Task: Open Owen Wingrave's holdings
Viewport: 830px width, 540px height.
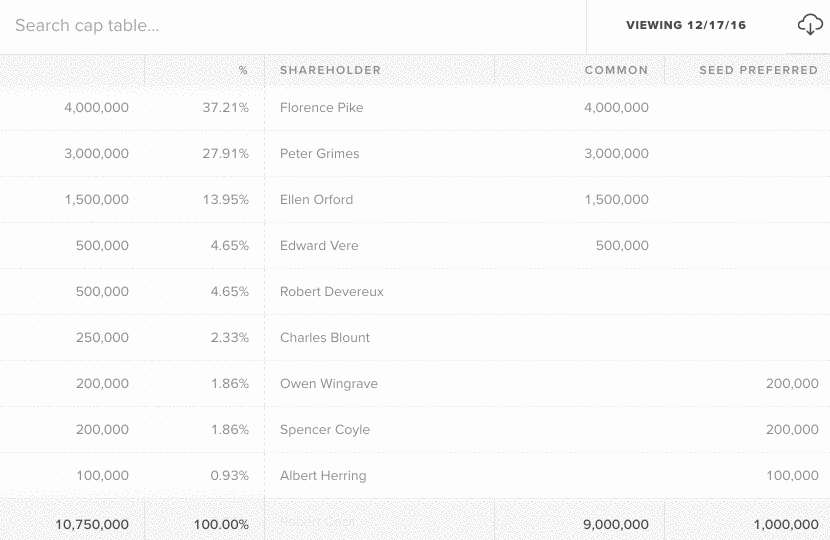Action: [x=328, y=384]
